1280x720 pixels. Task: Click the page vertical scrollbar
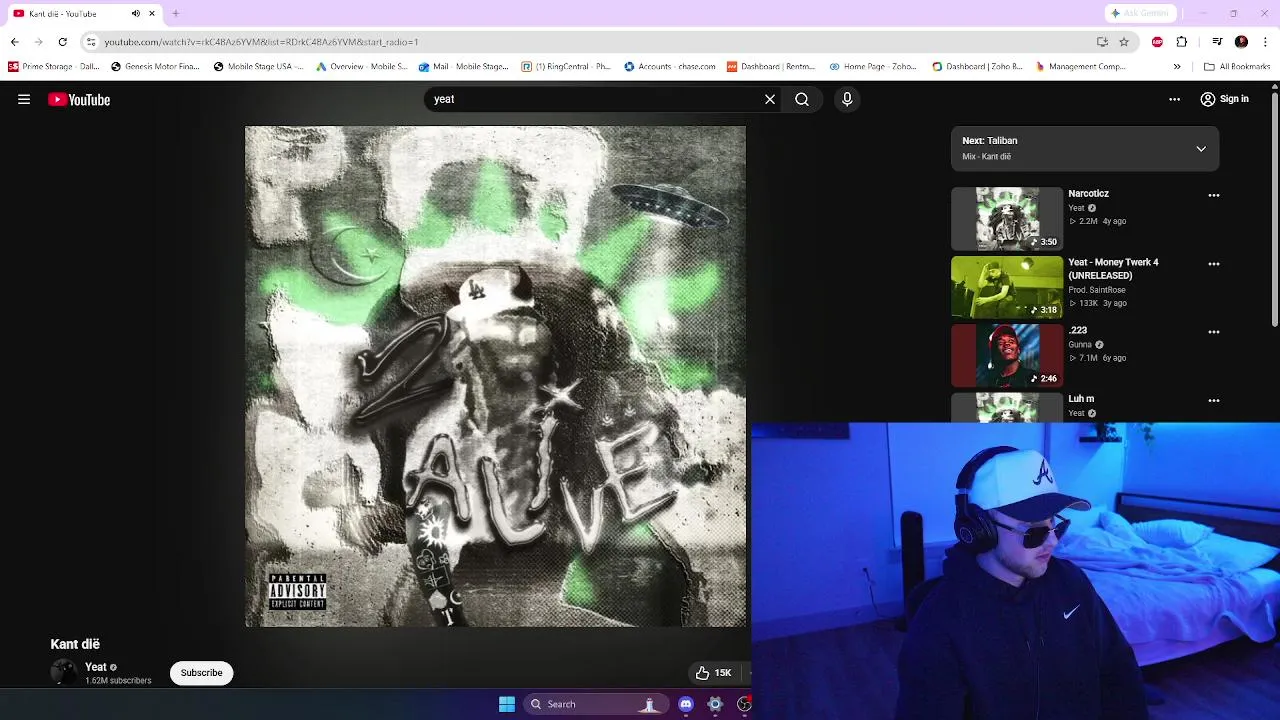[x=1275, y=210]
